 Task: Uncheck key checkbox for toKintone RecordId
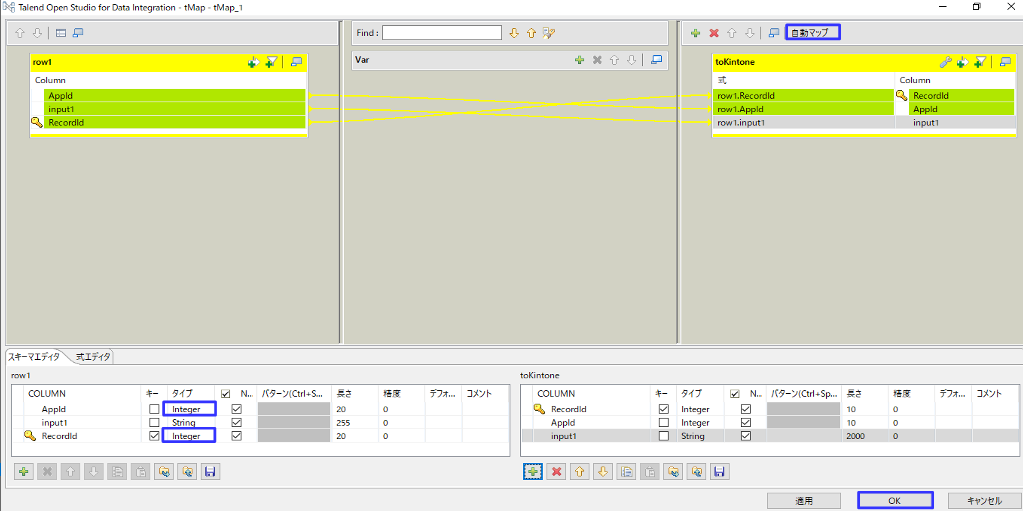(x=664, y=409)
